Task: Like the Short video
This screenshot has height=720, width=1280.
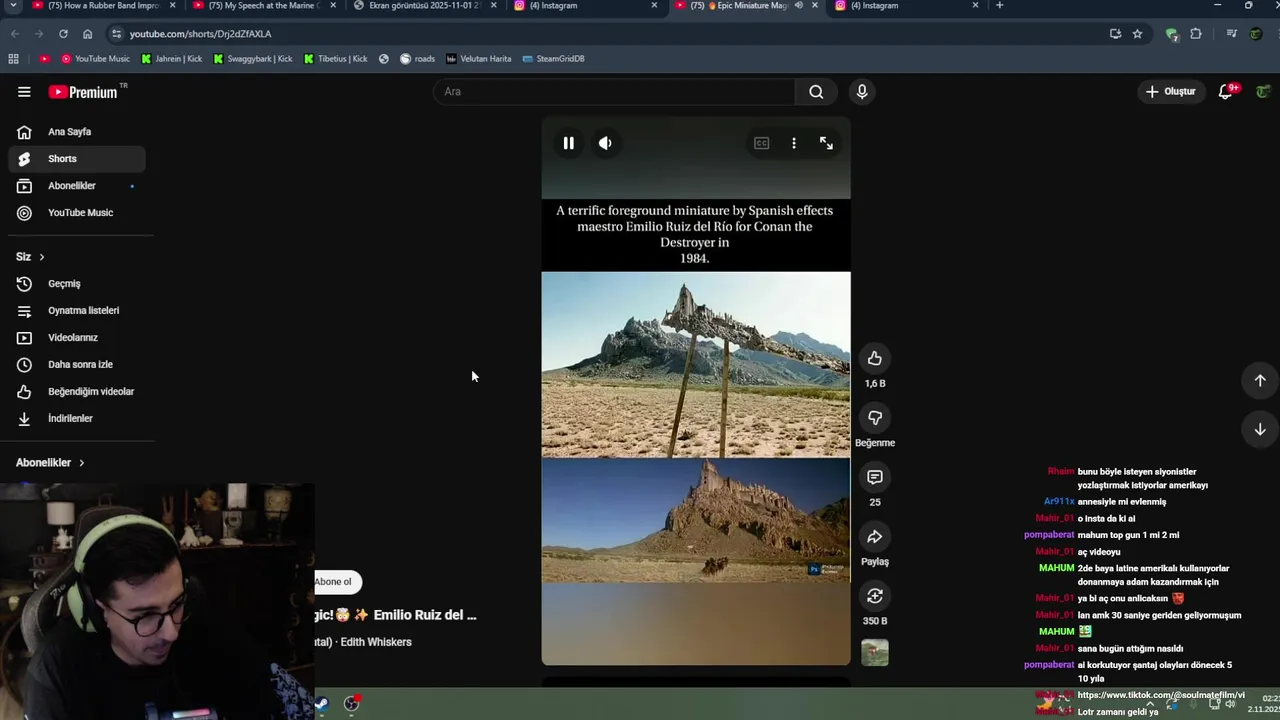Action: (x=875, y=358)
